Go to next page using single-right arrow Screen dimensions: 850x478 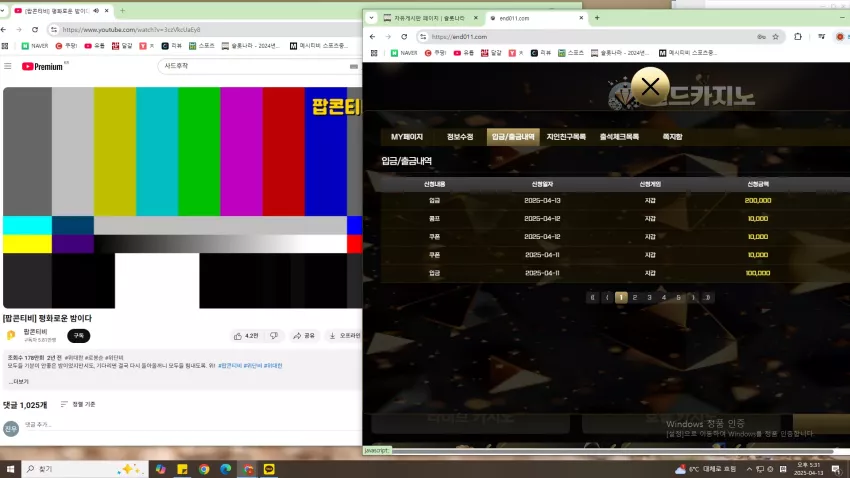pos(693,298)
